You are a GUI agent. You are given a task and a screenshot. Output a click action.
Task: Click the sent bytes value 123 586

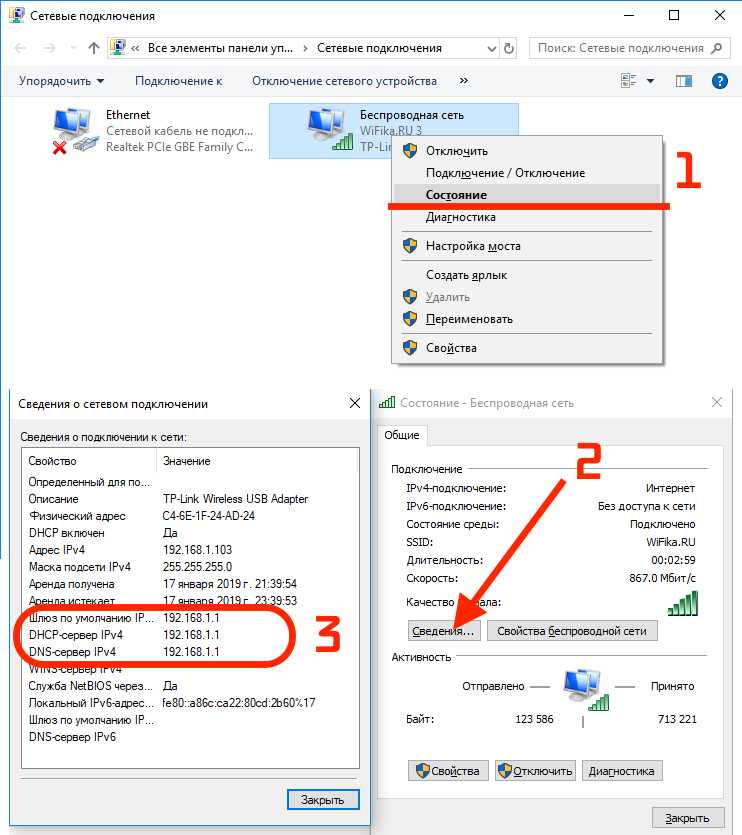pyautogui.click(x=534, y=719)
